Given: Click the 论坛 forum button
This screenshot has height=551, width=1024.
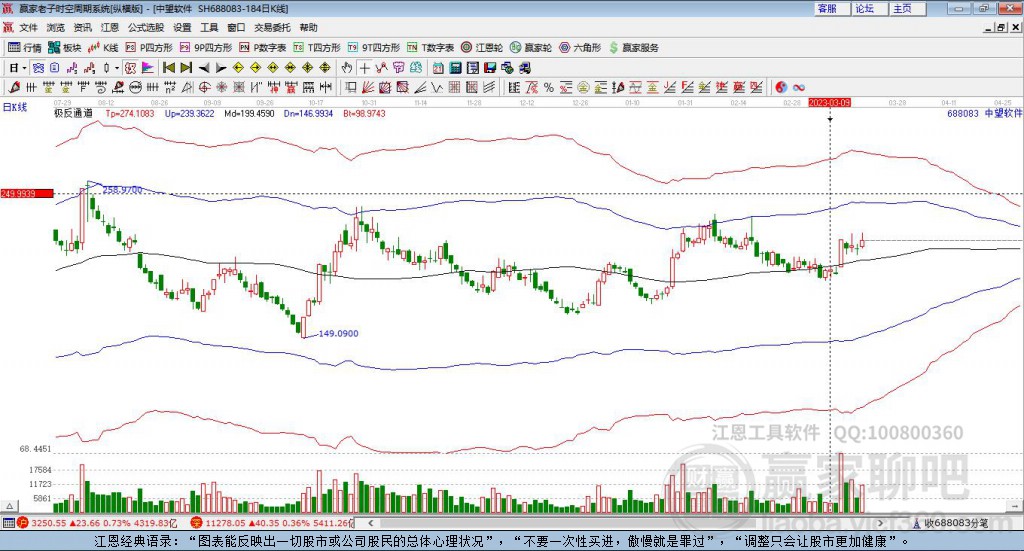Looking at the screenshot, I should [864, 8].
